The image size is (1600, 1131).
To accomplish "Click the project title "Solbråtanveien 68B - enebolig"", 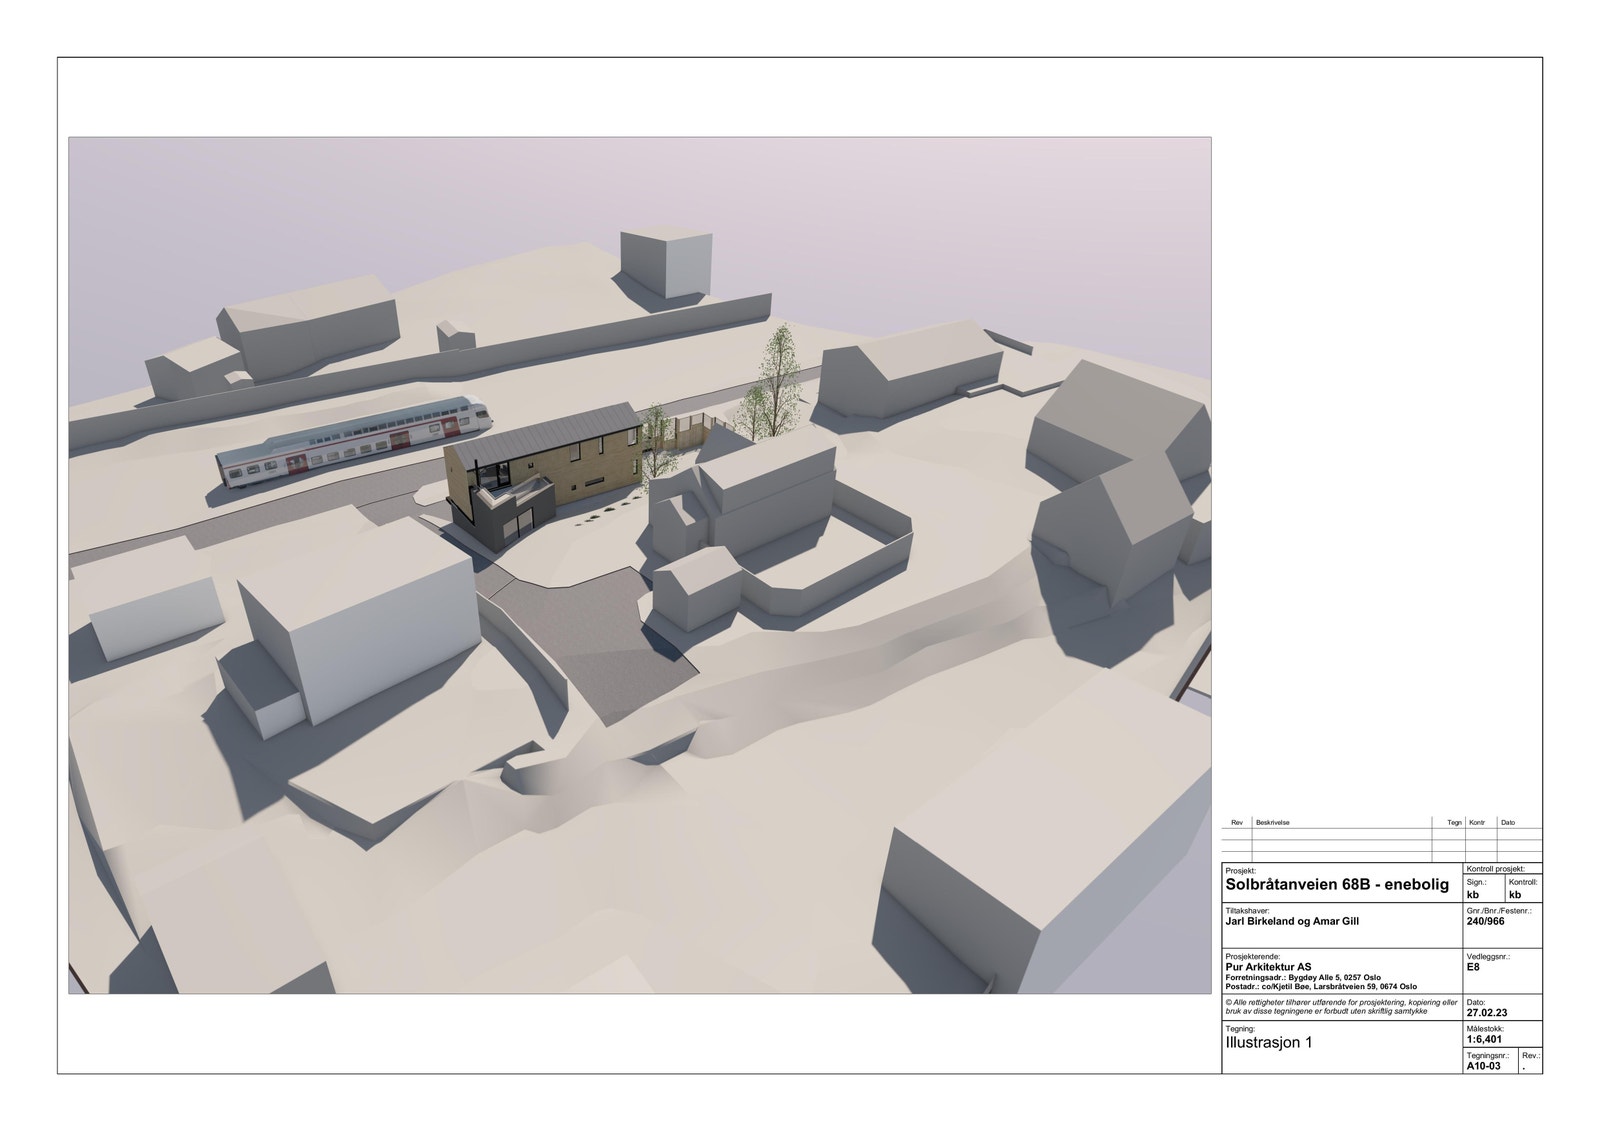I will coord(1336,885).
